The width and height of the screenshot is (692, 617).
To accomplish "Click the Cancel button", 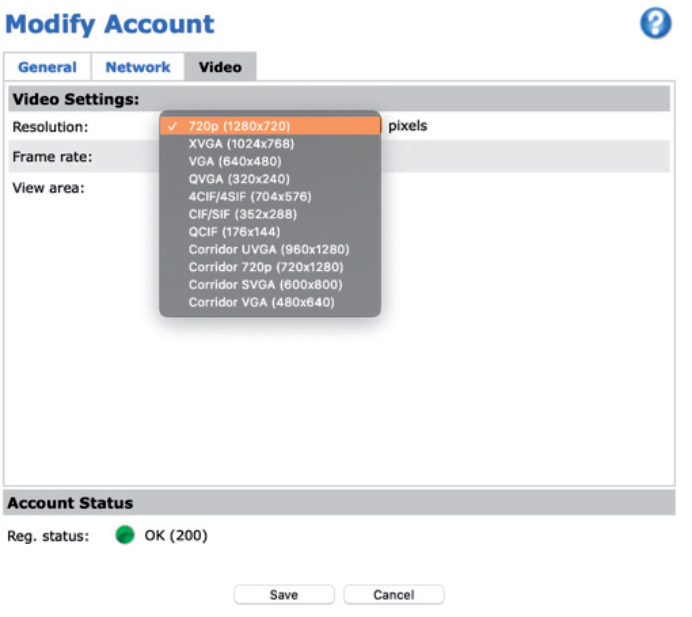I will click(393, 595).
